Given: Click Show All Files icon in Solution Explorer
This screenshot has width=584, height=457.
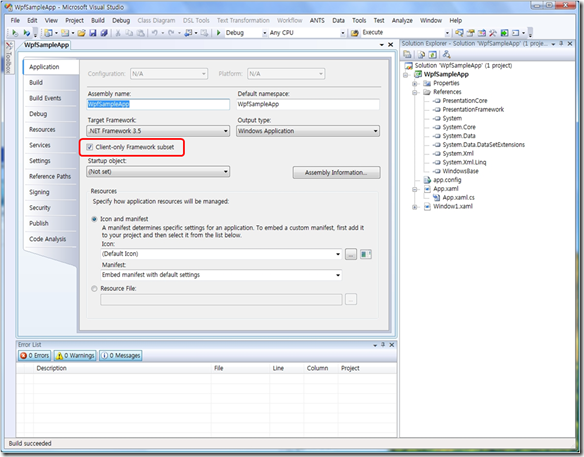Looking at the screenshot, I should (421, 54).
